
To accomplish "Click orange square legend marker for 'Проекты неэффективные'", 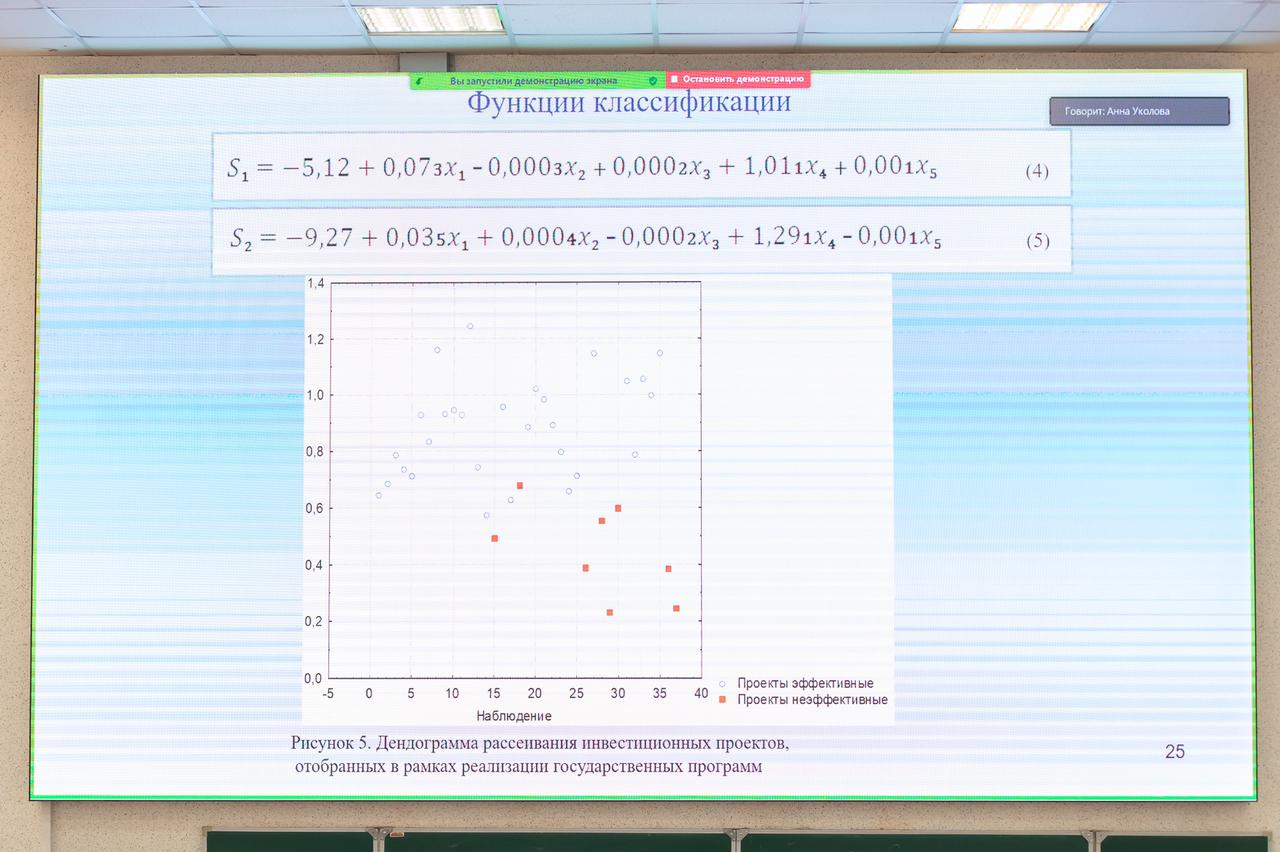I will click(x=722, y=700).
